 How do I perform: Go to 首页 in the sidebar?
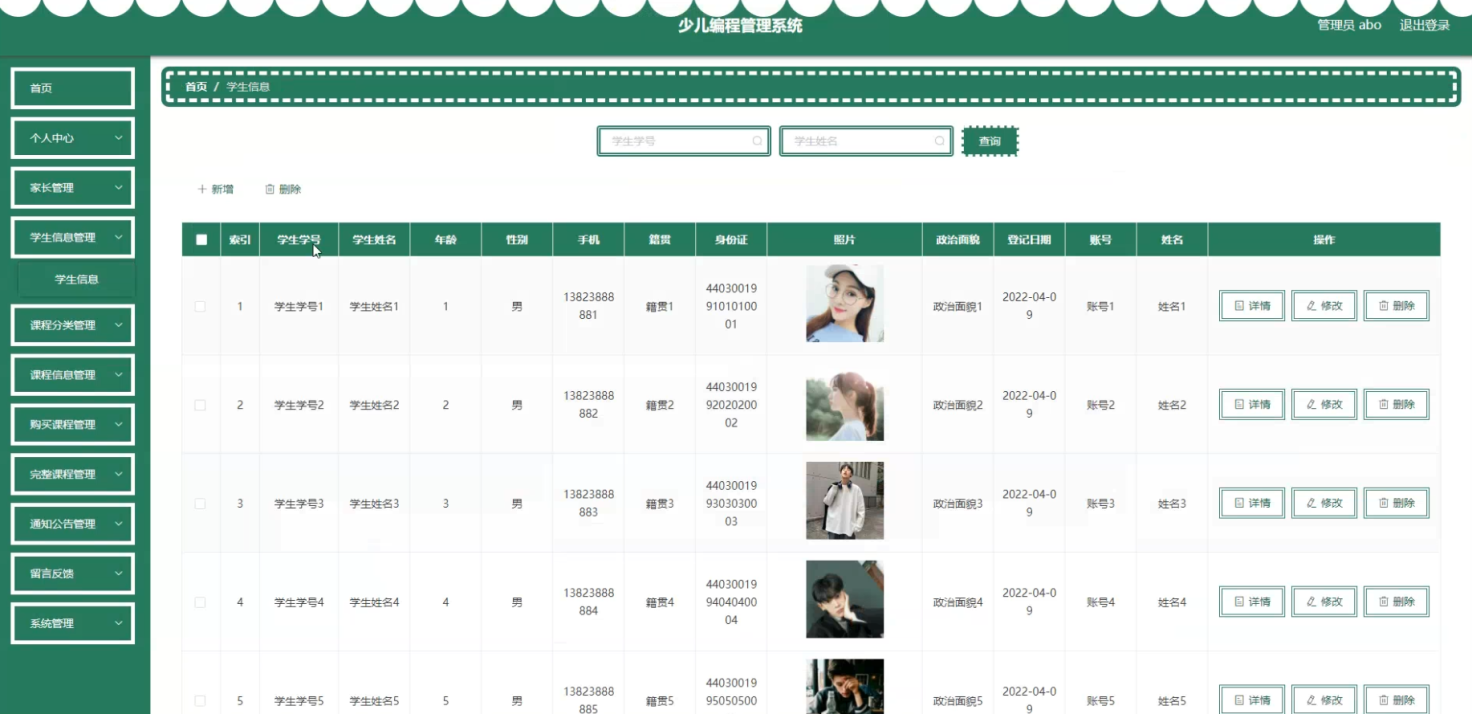[72, 88]
